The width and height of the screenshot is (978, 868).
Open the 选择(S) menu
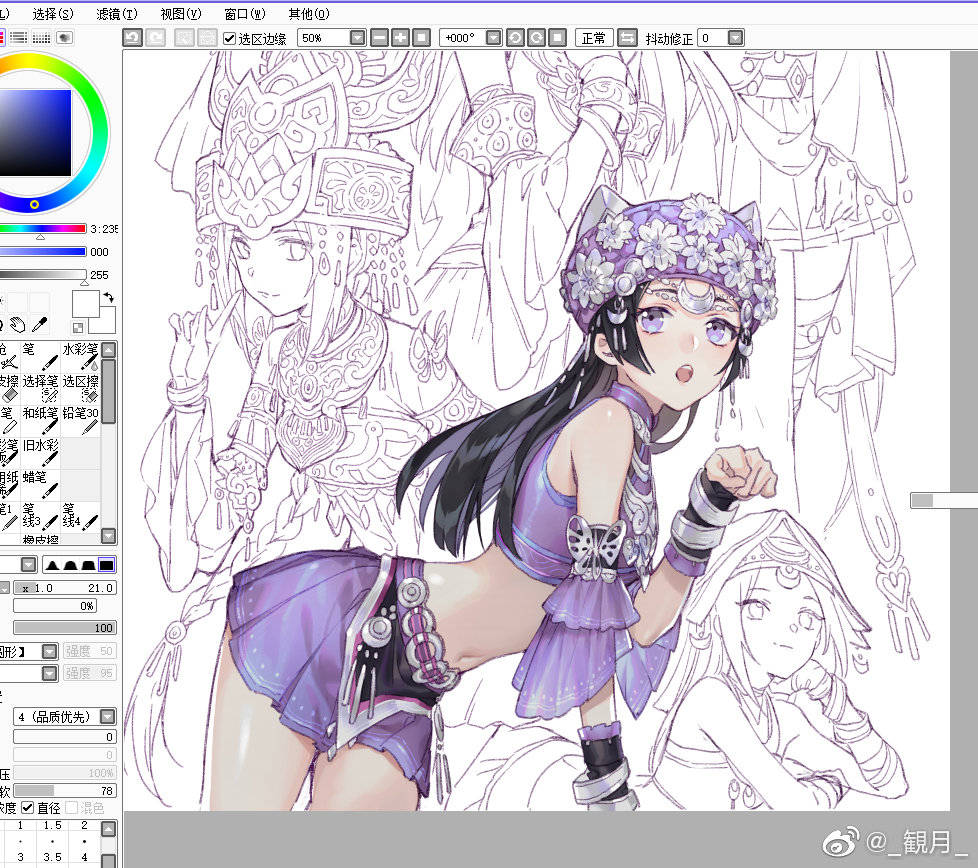tap(53, 14)
